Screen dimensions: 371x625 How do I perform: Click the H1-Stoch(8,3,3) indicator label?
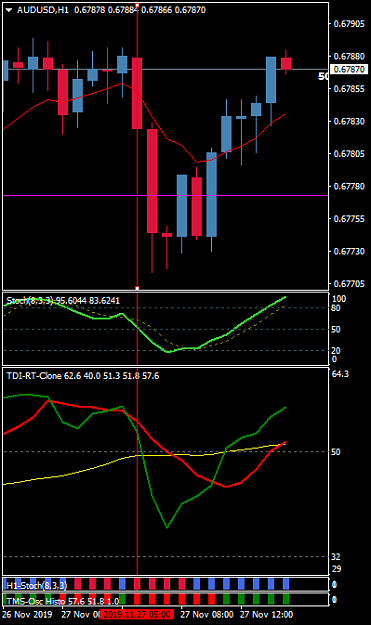point(36,585)
